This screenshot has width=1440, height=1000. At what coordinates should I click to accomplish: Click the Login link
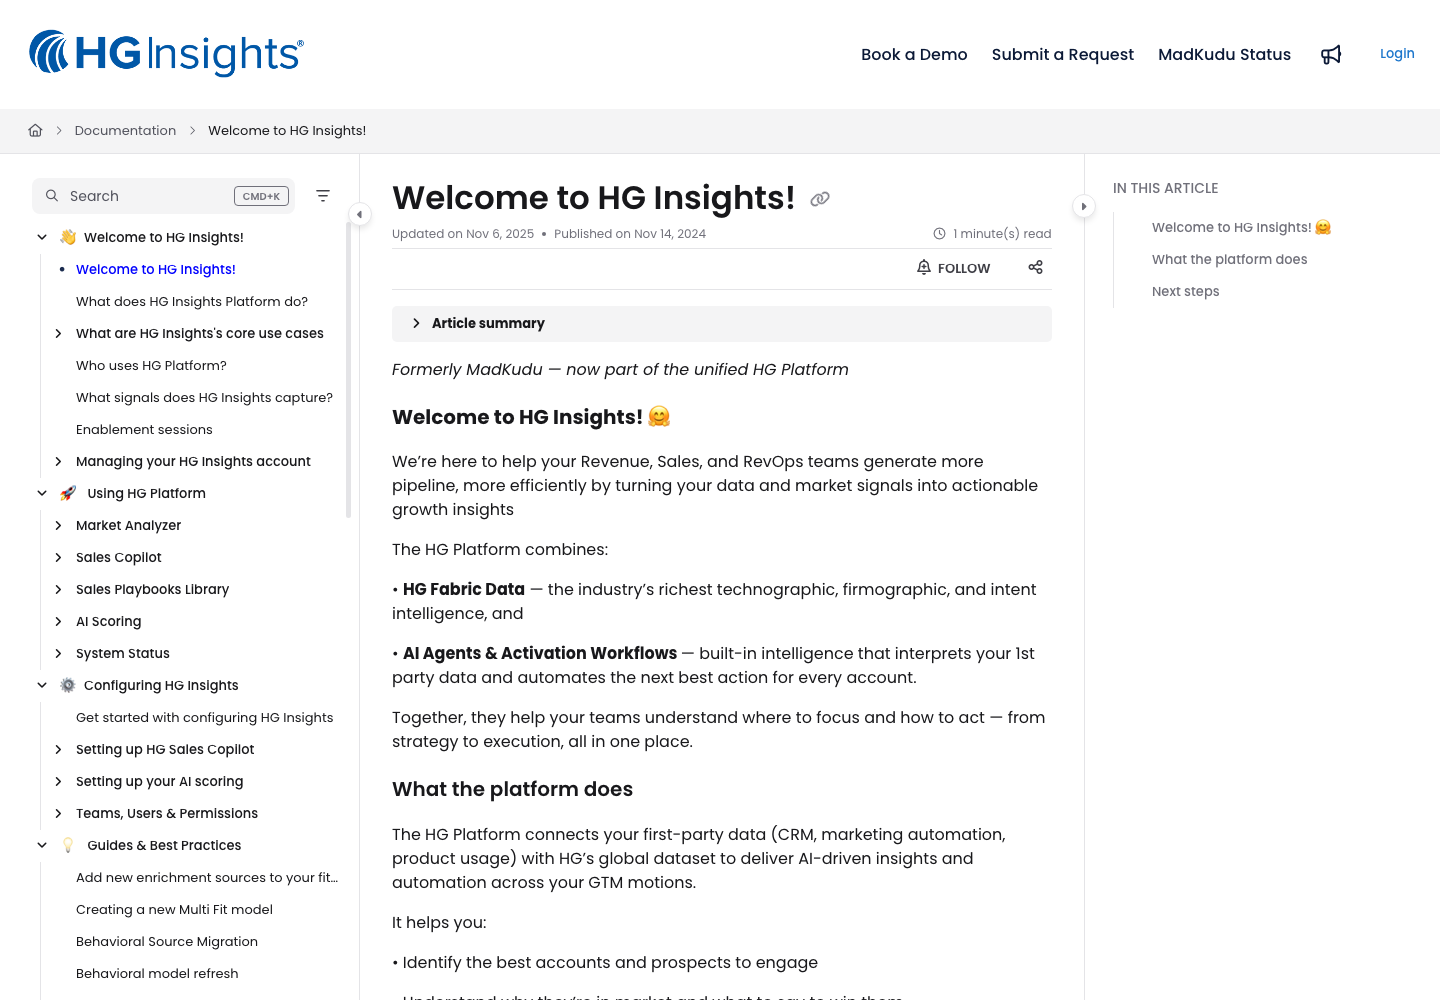tap(1397, 53)
